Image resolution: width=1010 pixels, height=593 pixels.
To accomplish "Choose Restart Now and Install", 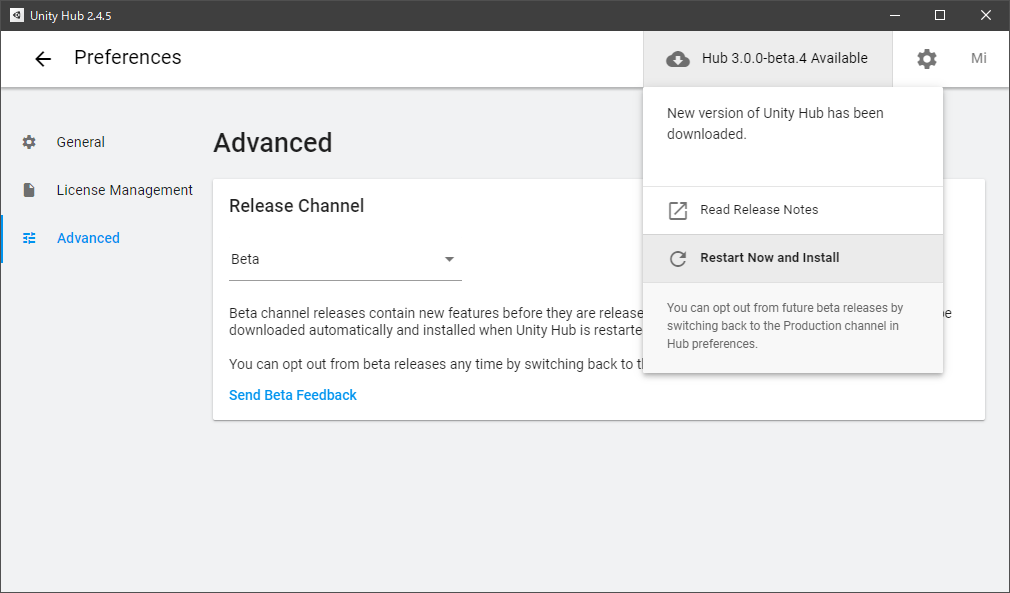I will (x=793, y=258).
